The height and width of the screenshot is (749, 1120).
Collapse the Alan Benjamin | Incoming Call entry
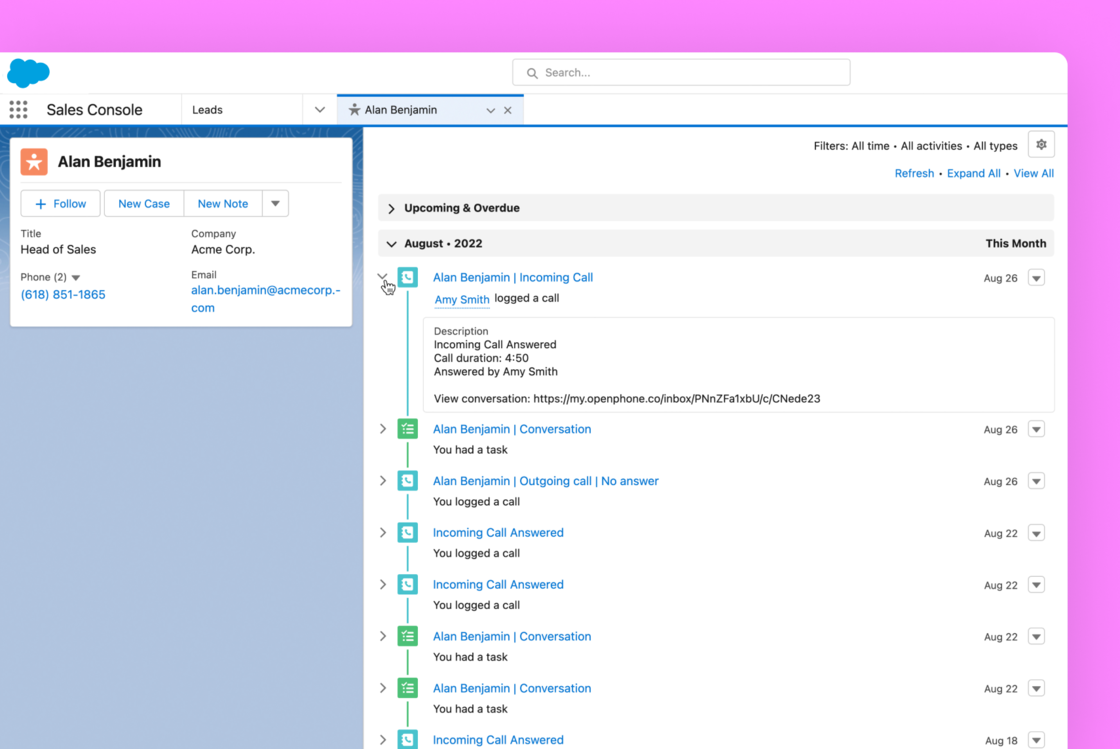point(383,277)
